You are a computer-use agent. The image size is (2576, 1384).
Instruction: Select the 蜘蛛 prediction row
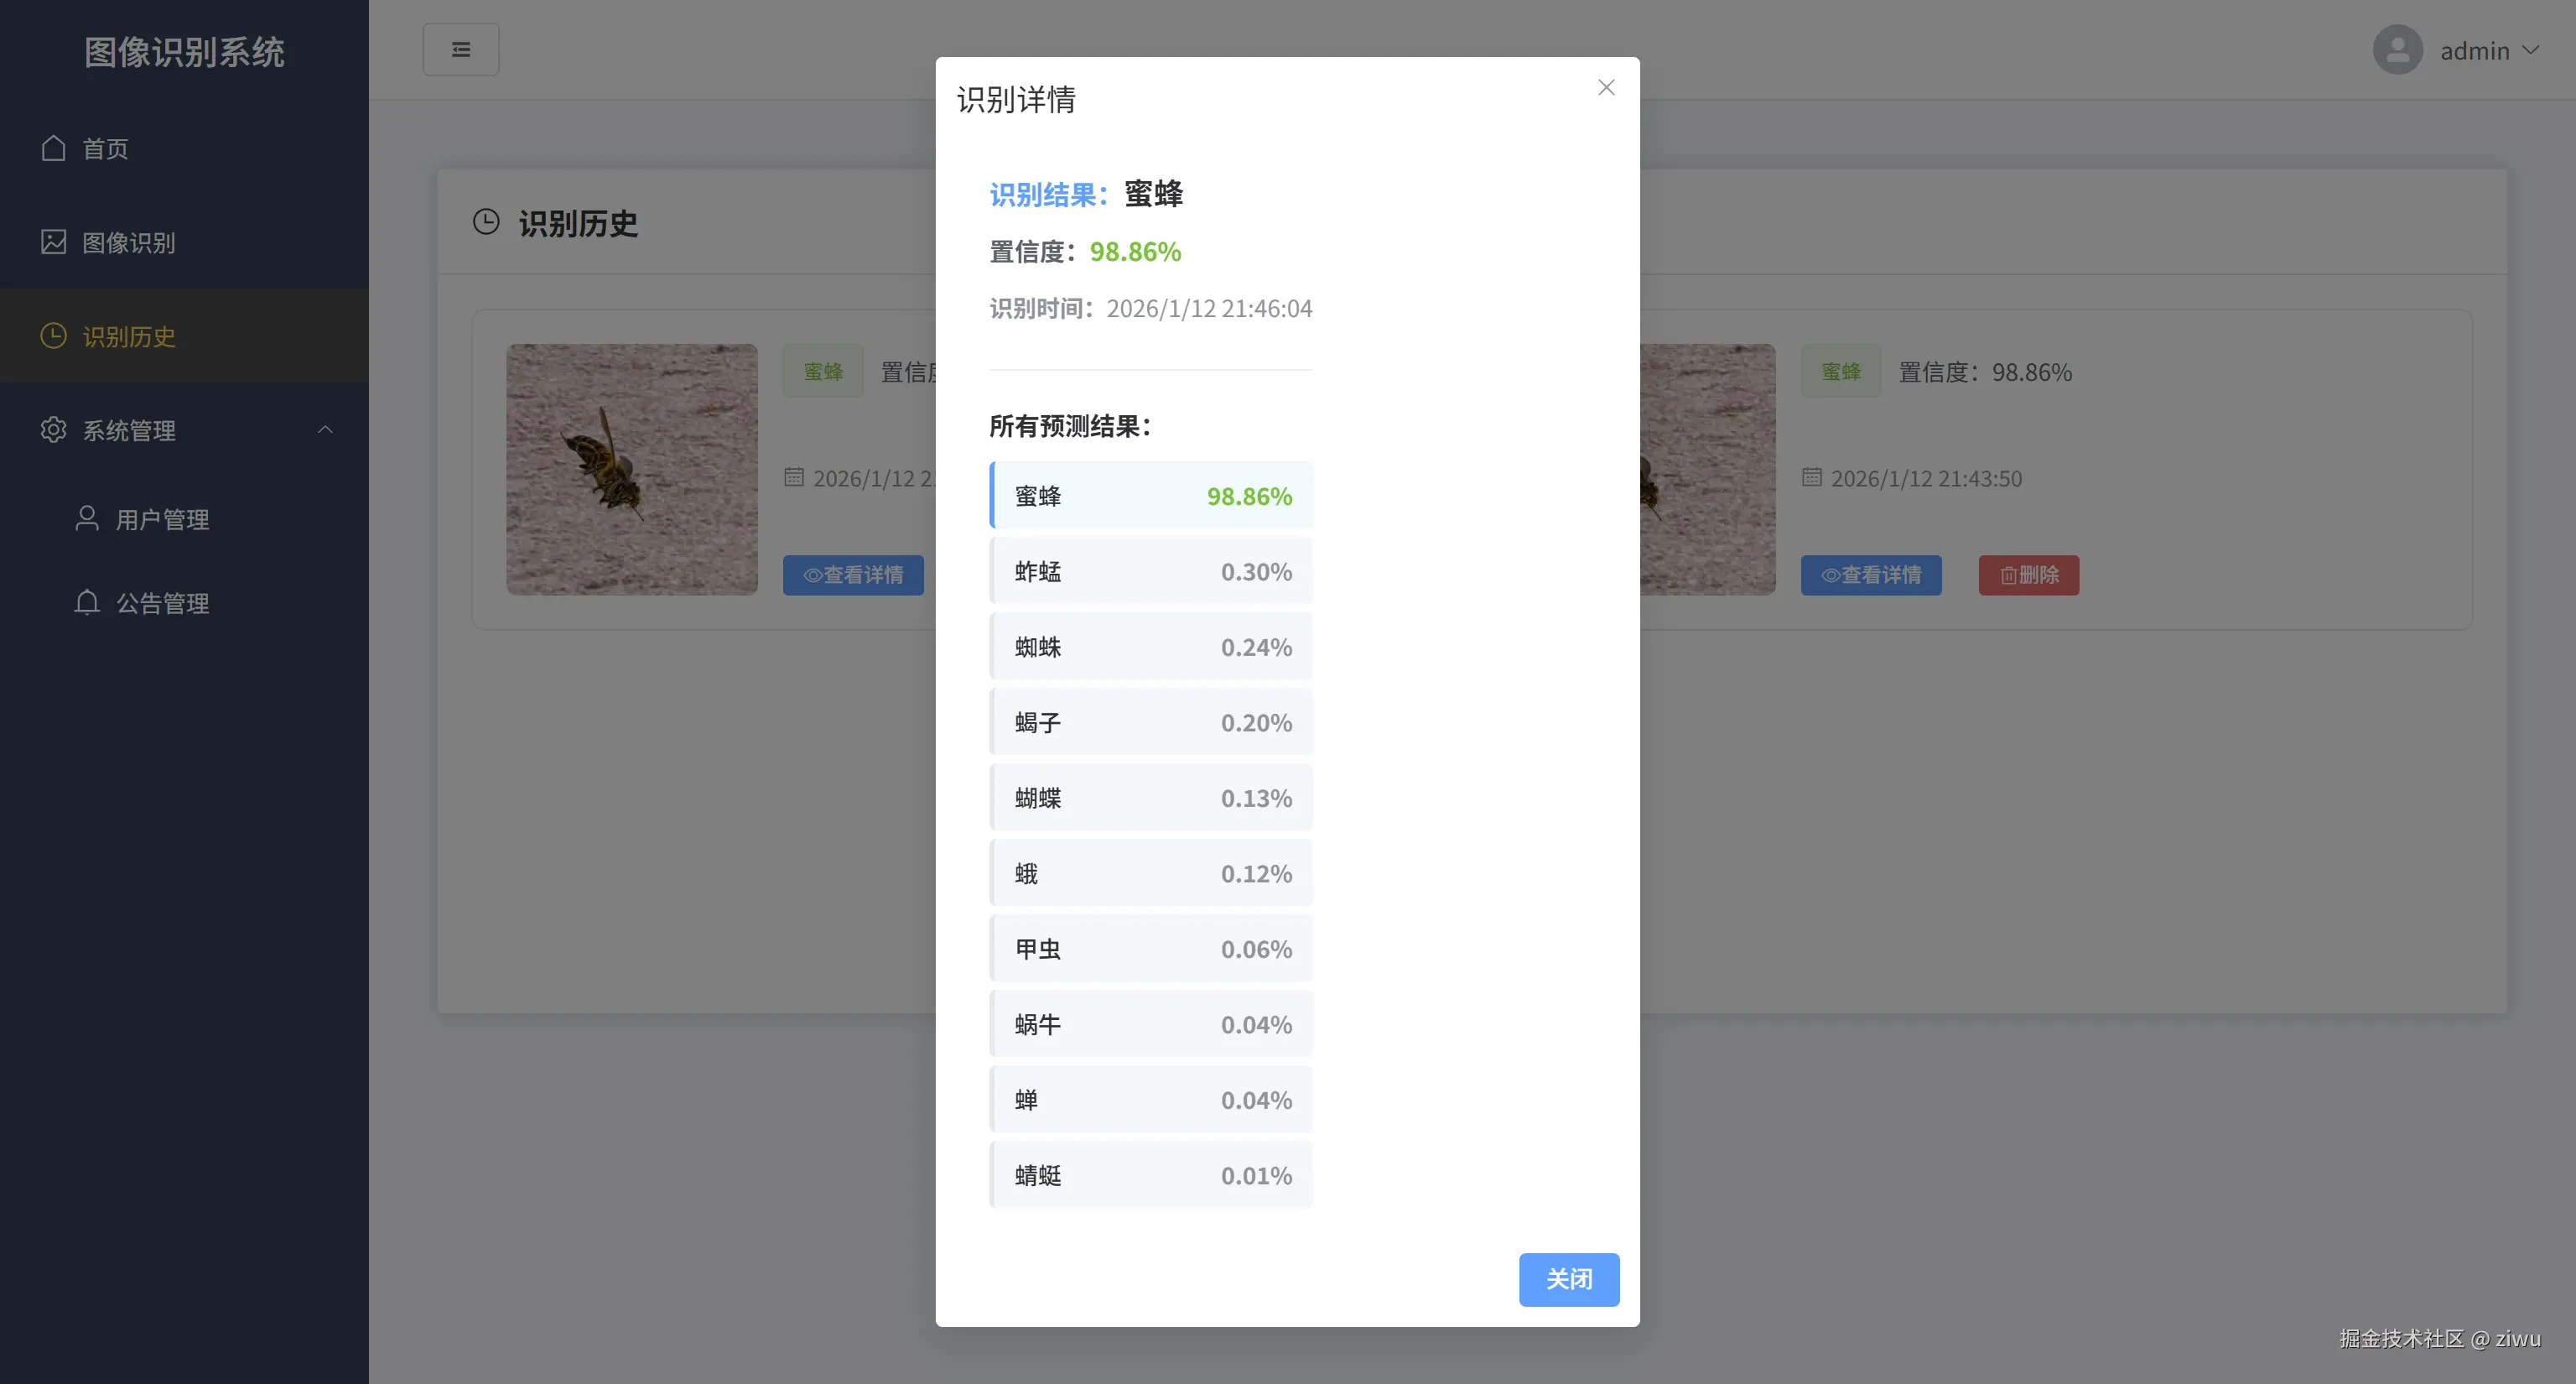coord(1151,646)
